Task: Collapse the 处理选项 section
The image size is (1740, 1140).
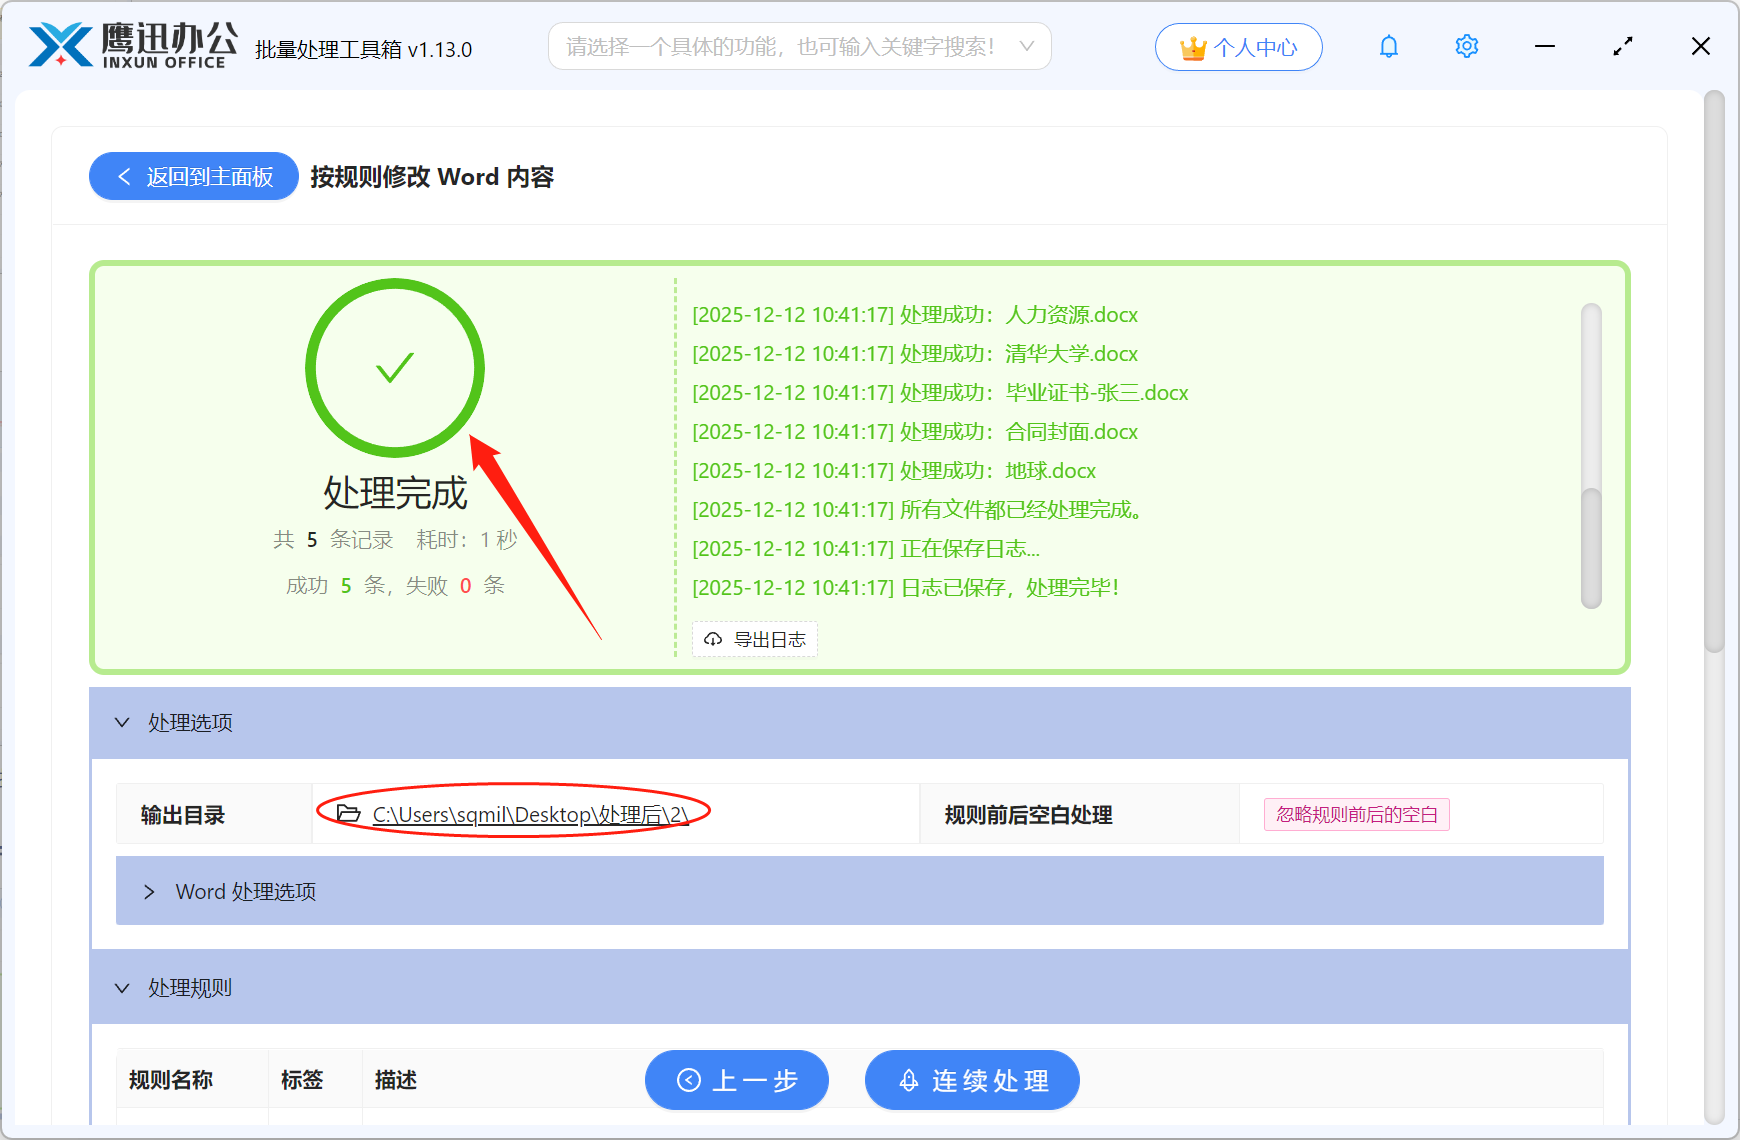Action: click(122, 722)
